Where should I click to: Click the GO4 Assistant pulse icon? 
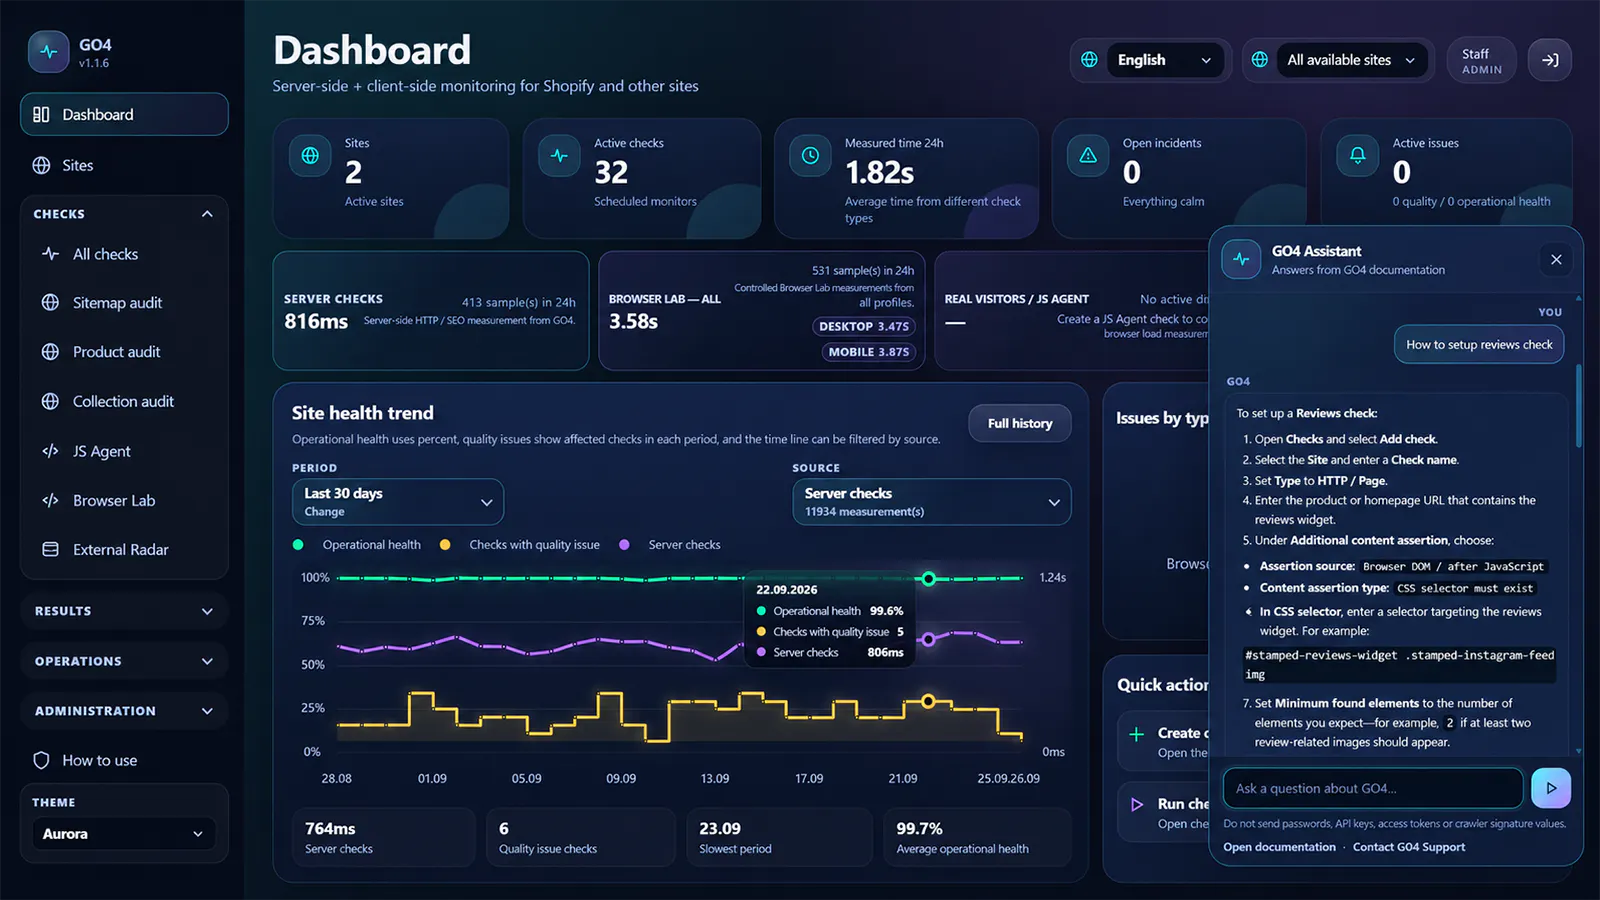(1241, 259)
